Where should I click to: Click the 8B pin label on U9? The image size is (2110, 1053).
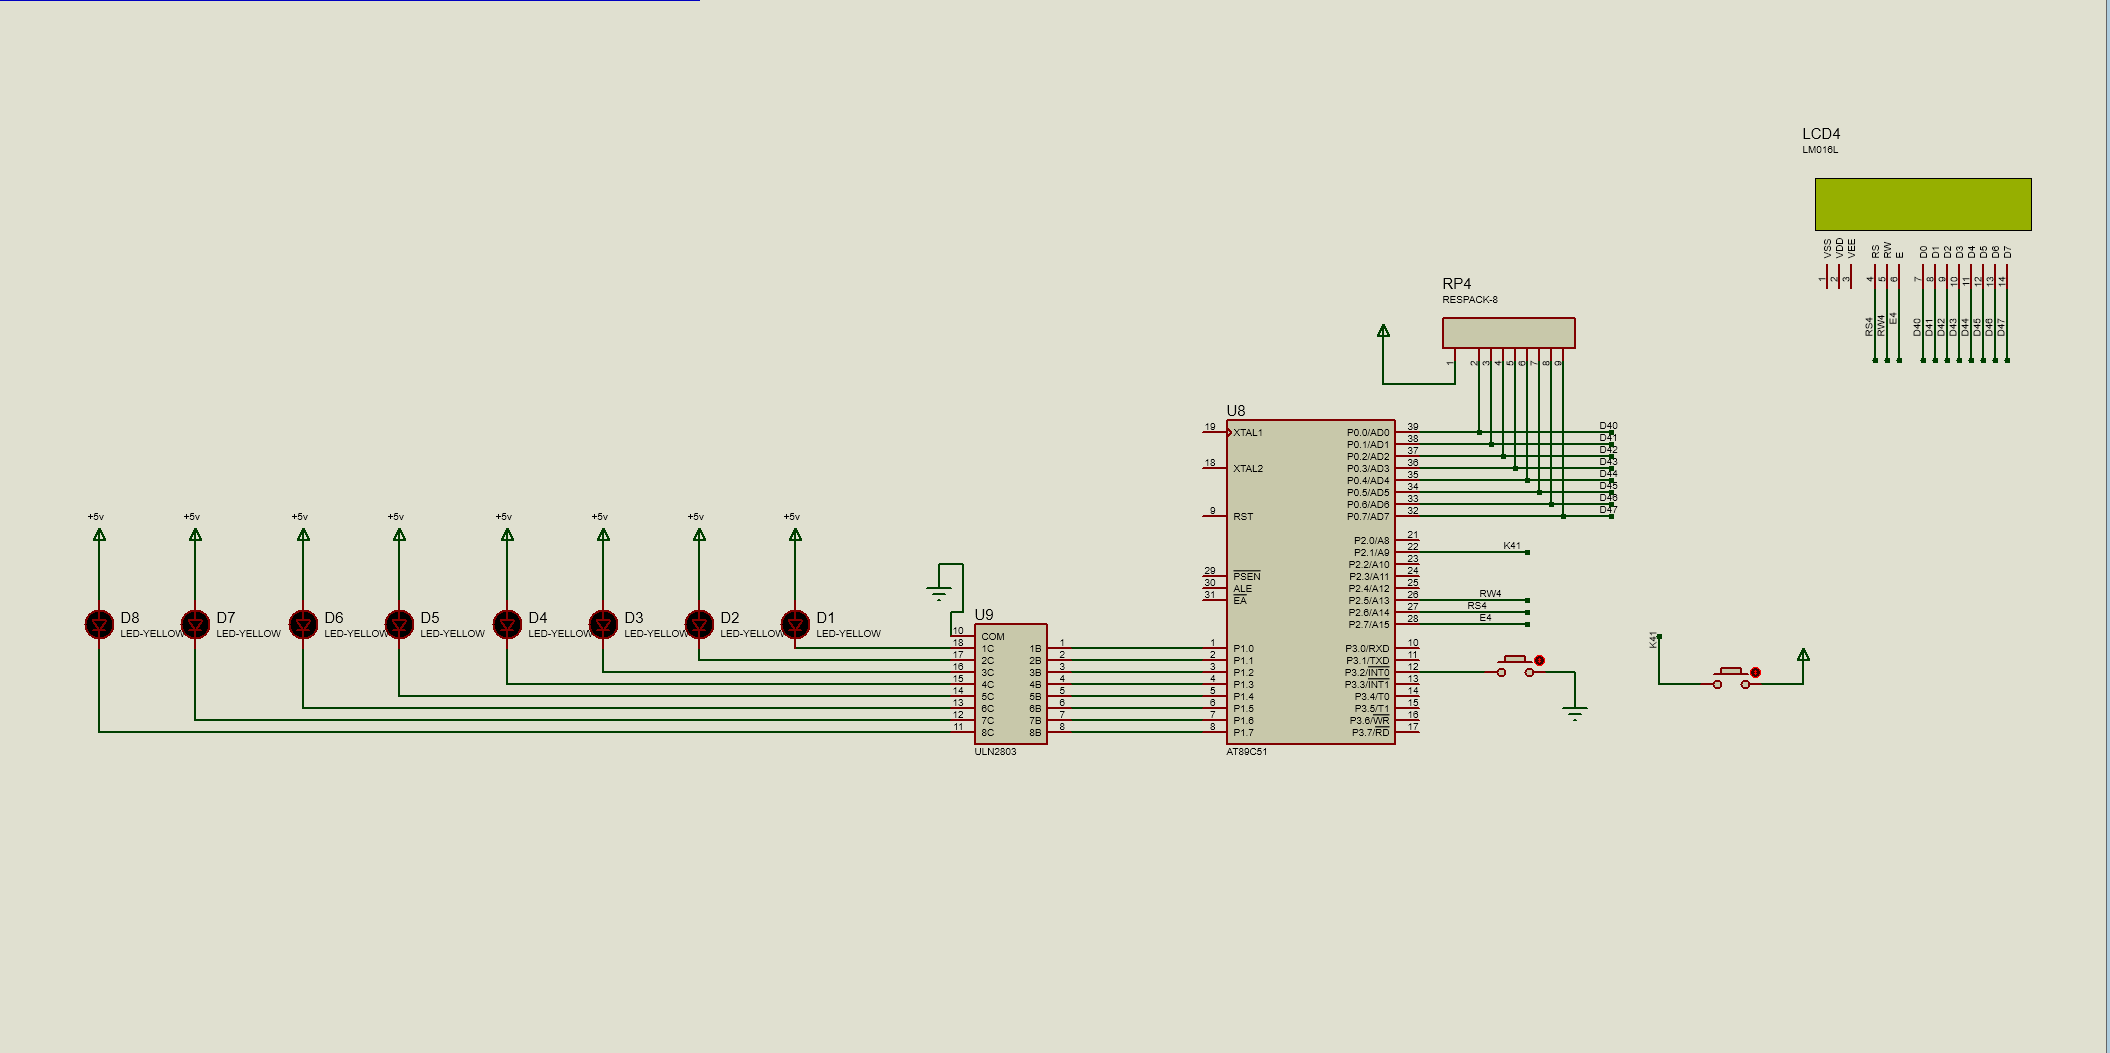click(x=1035, y=733)
